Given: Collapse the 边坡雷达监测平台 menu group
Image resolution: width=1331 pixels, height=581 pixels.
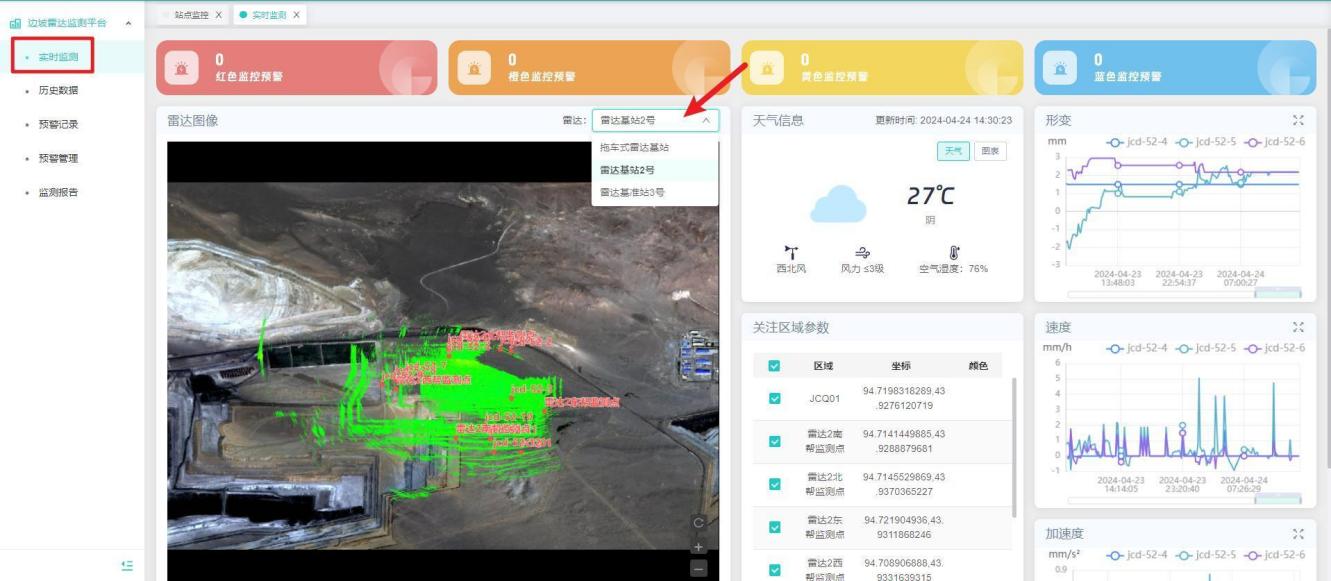Looking at the screenshot, I should (x=128, y=23).
